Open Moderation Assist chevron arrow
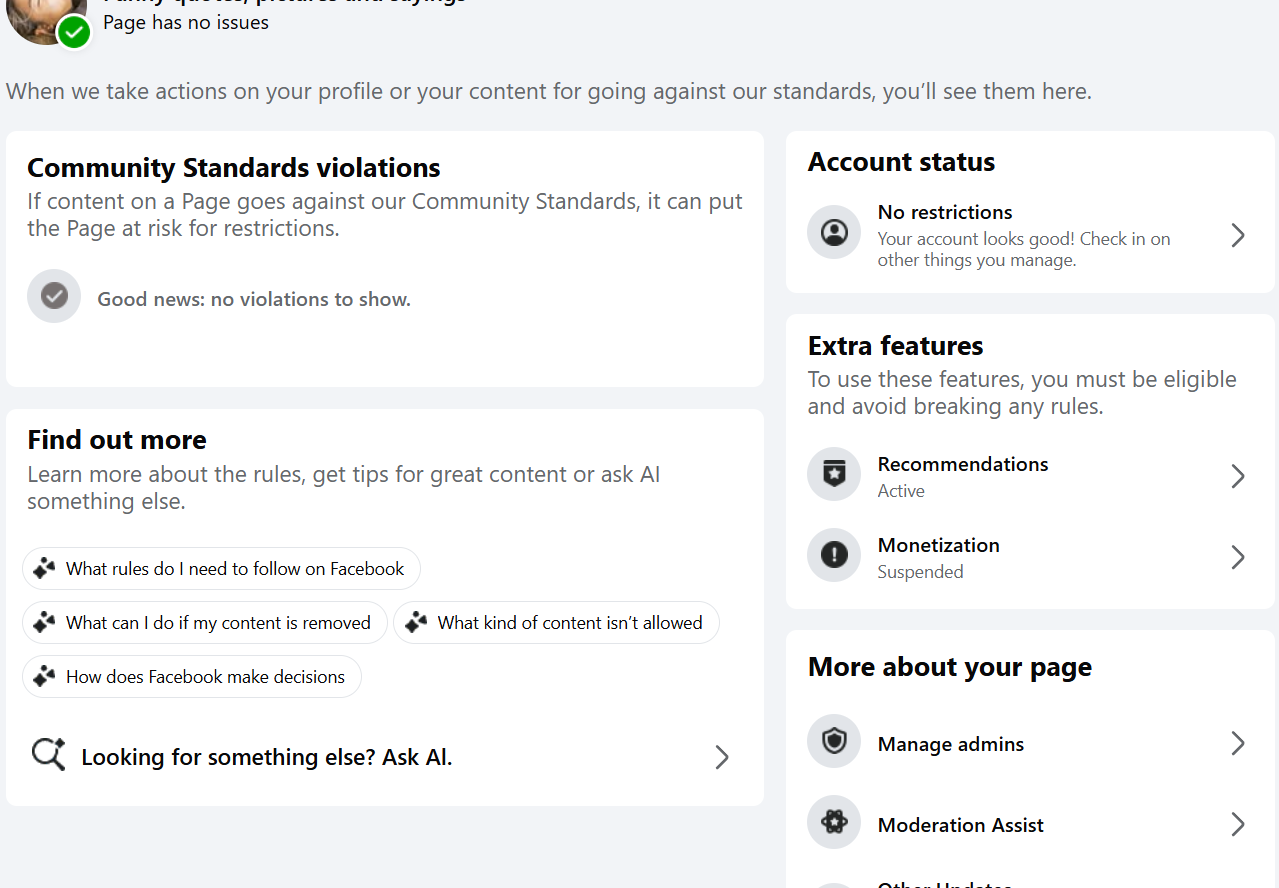This screenshot has height=888, width=1279. [1238, 824]
